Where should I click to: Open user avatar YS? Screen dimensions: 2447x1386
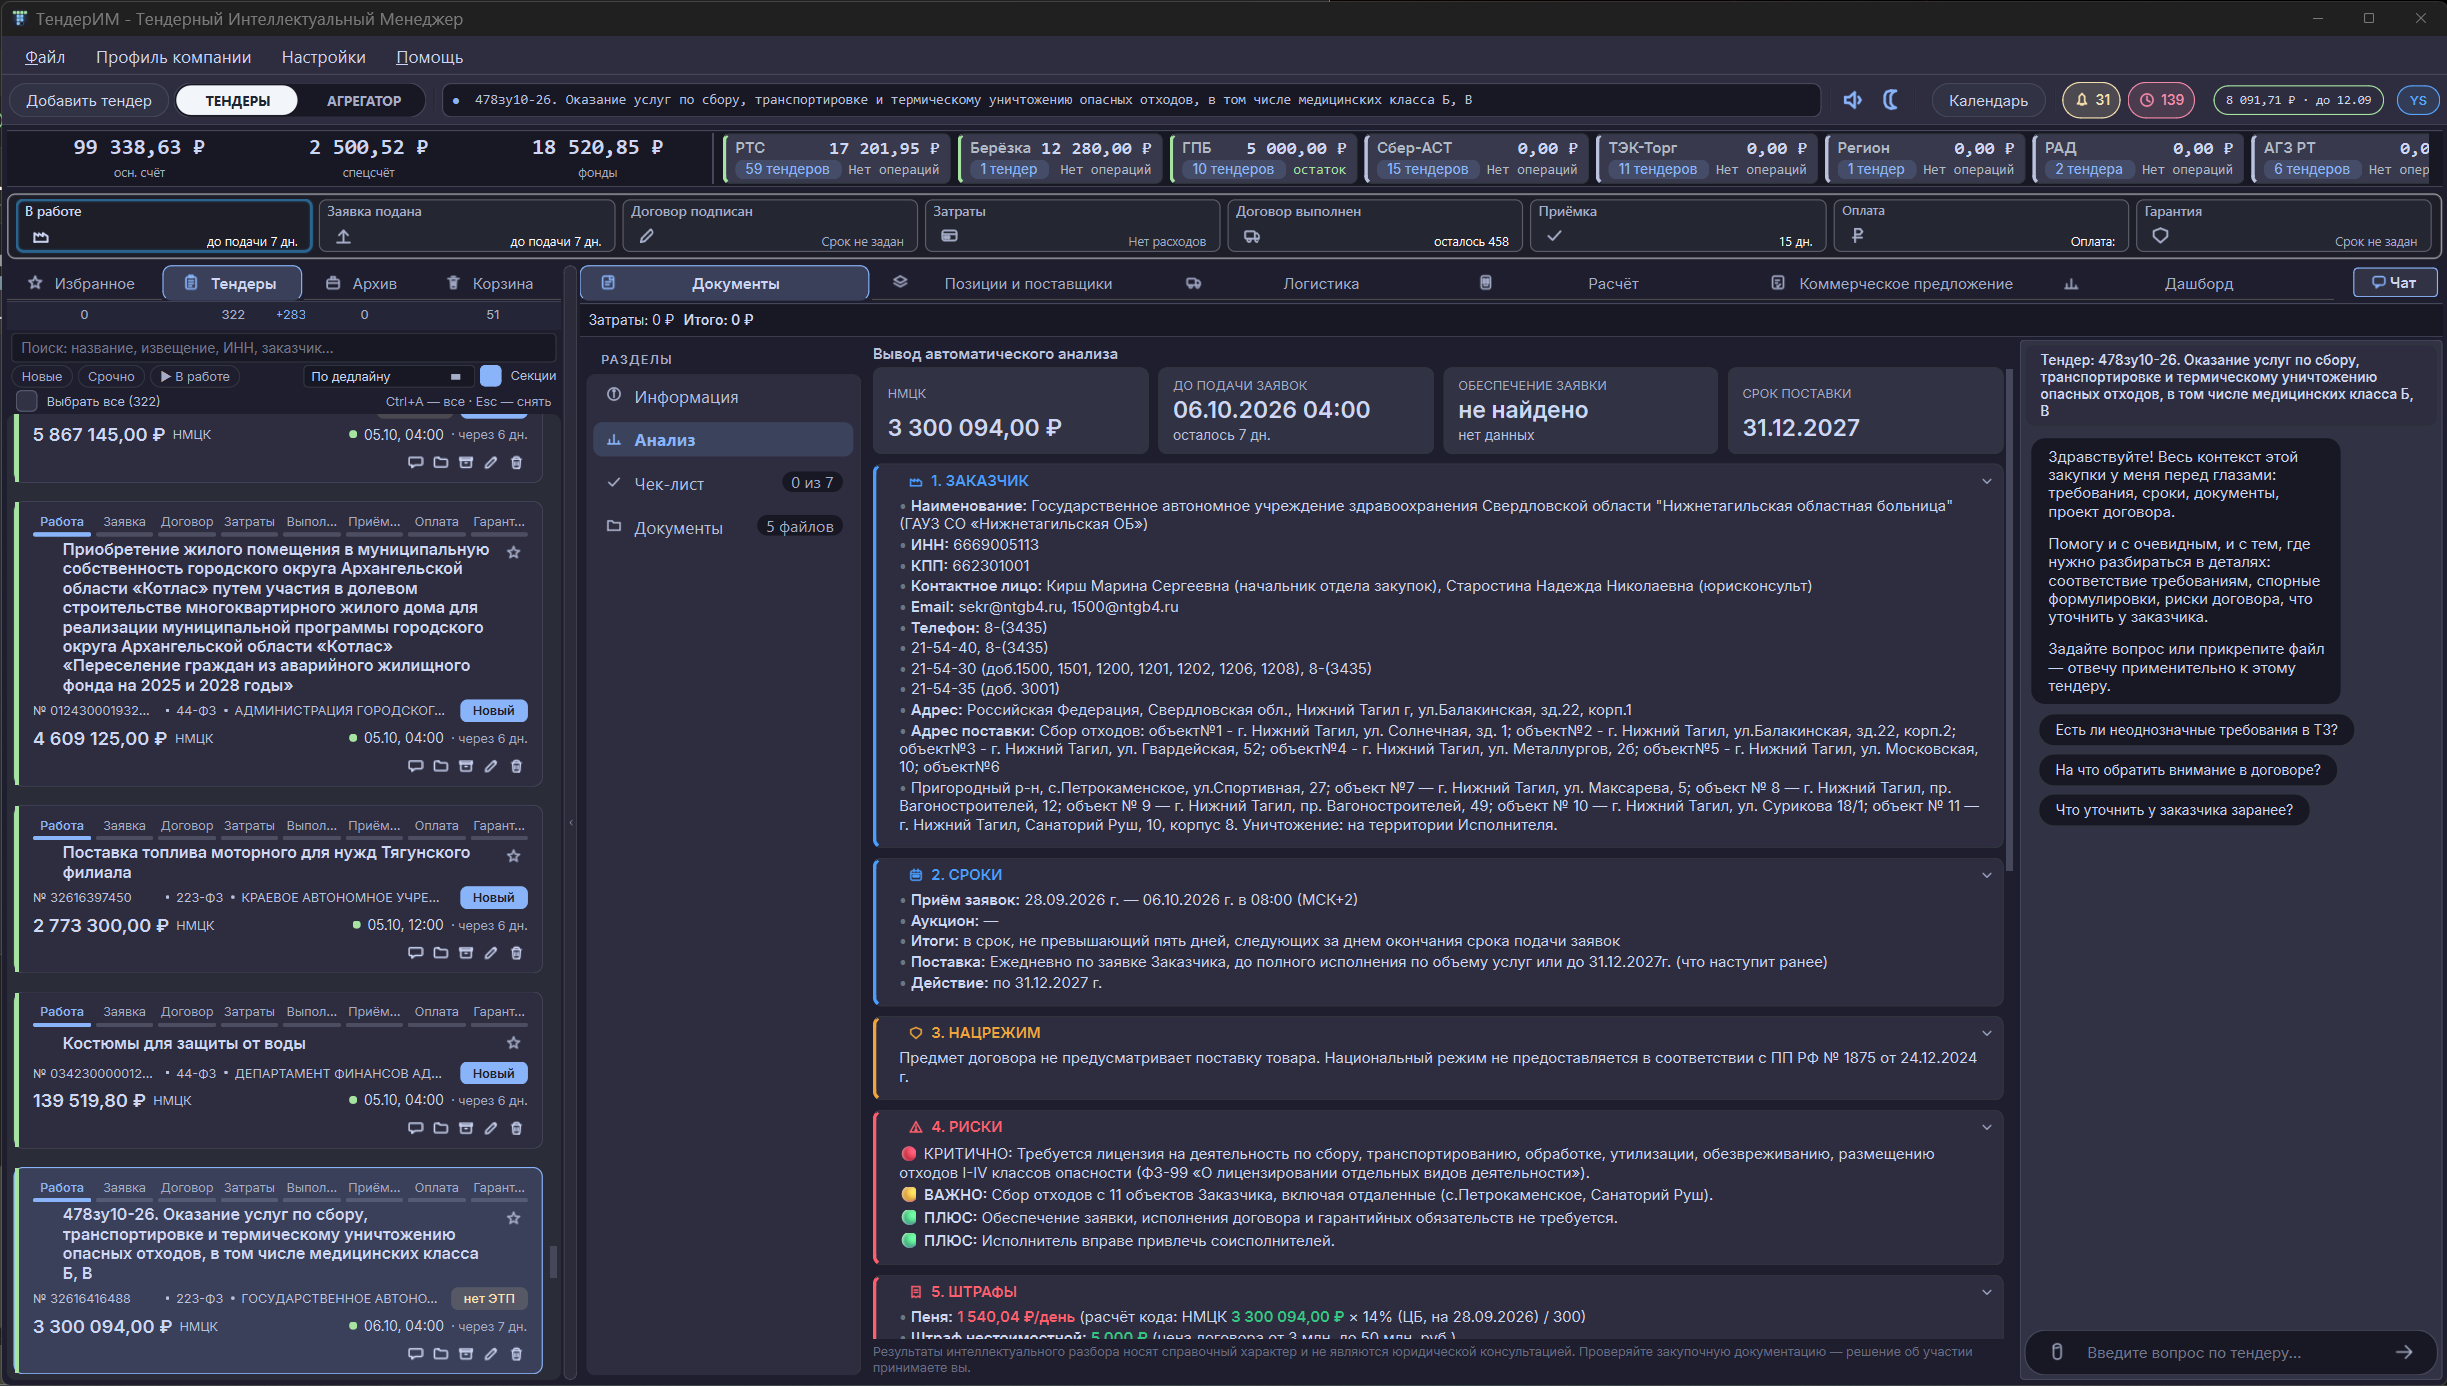pos(2418,100)
